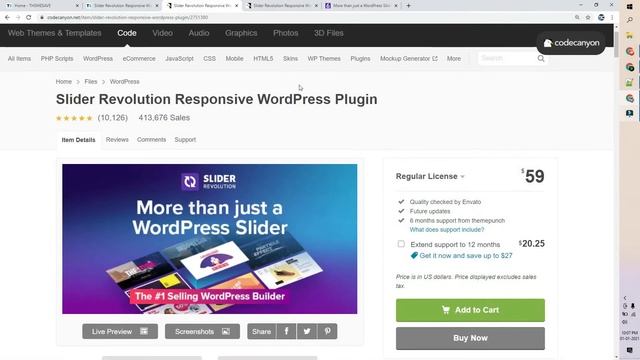Image resolution: width=640 pixels, height=360 pixels.
Task: Click the five star rating
Action: tap(74, 118)
